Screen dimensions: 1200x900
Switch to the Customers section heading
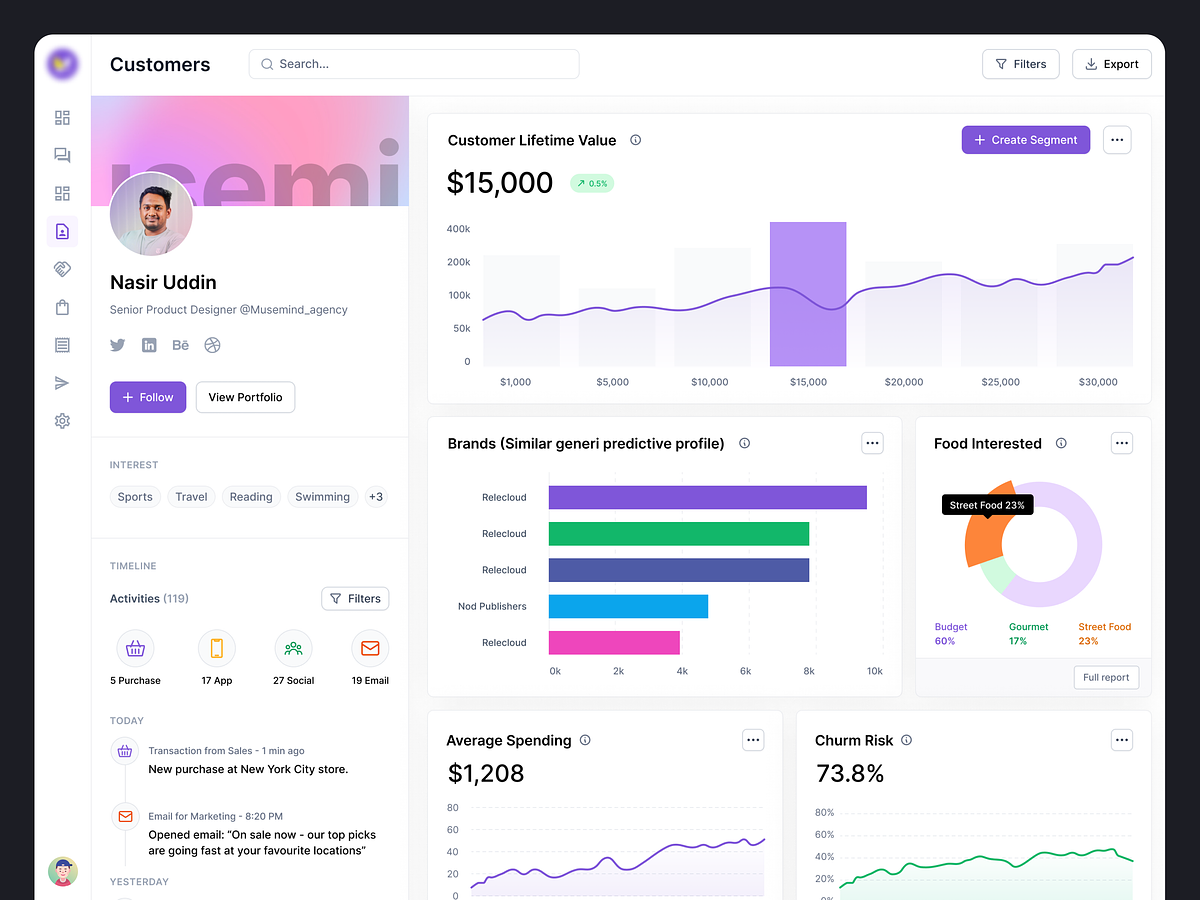click(160, 64)
